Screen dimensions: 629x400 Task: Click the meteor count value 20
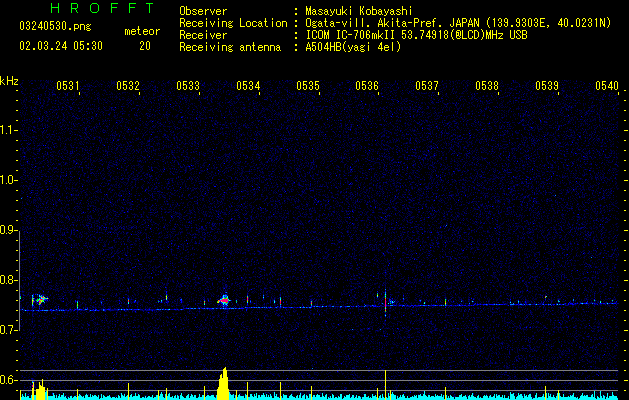click(145, 46)
